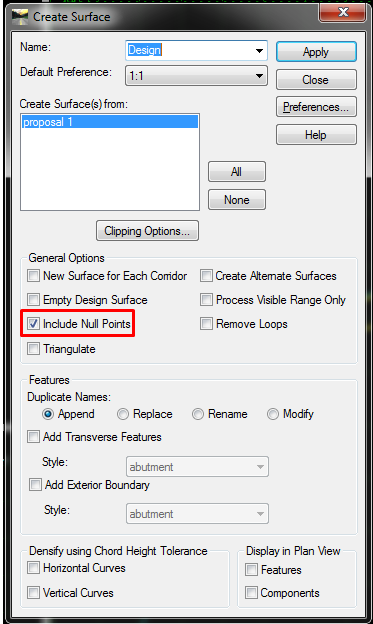The height and width of the screenshot is (624, 373).
Task: Expand the Default Preference dropdown
Action: tap(259, 76)
